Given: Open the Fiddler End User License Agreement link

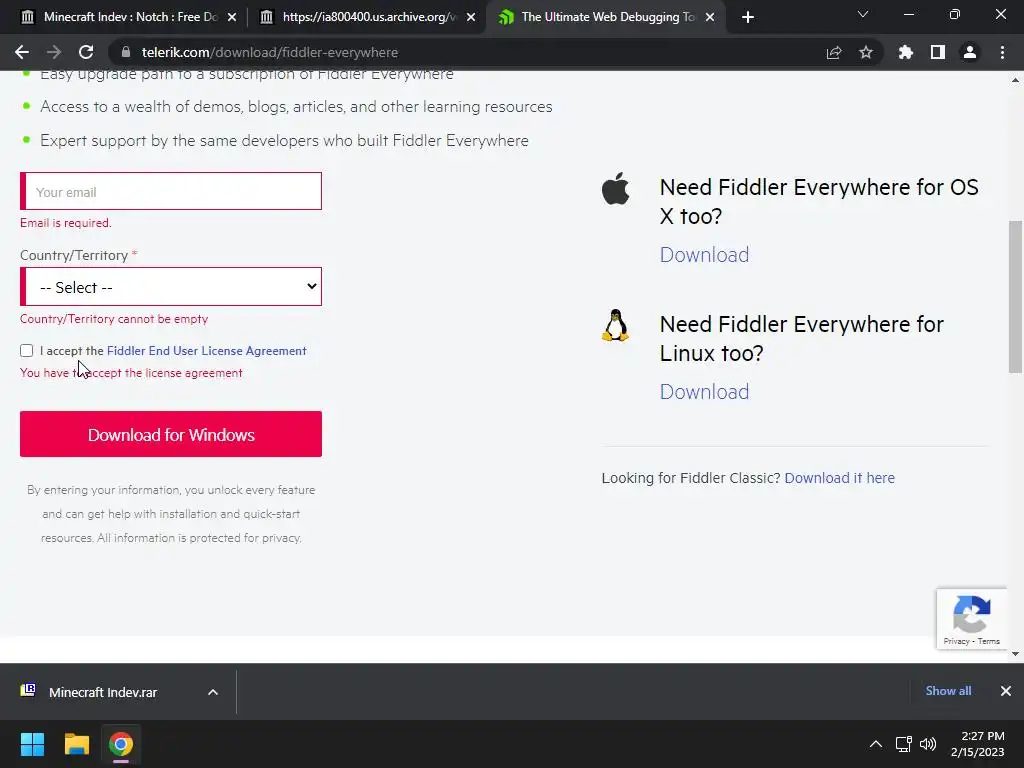Looking at the screenshot, I should pyautogui.click(x=206, y=351).
